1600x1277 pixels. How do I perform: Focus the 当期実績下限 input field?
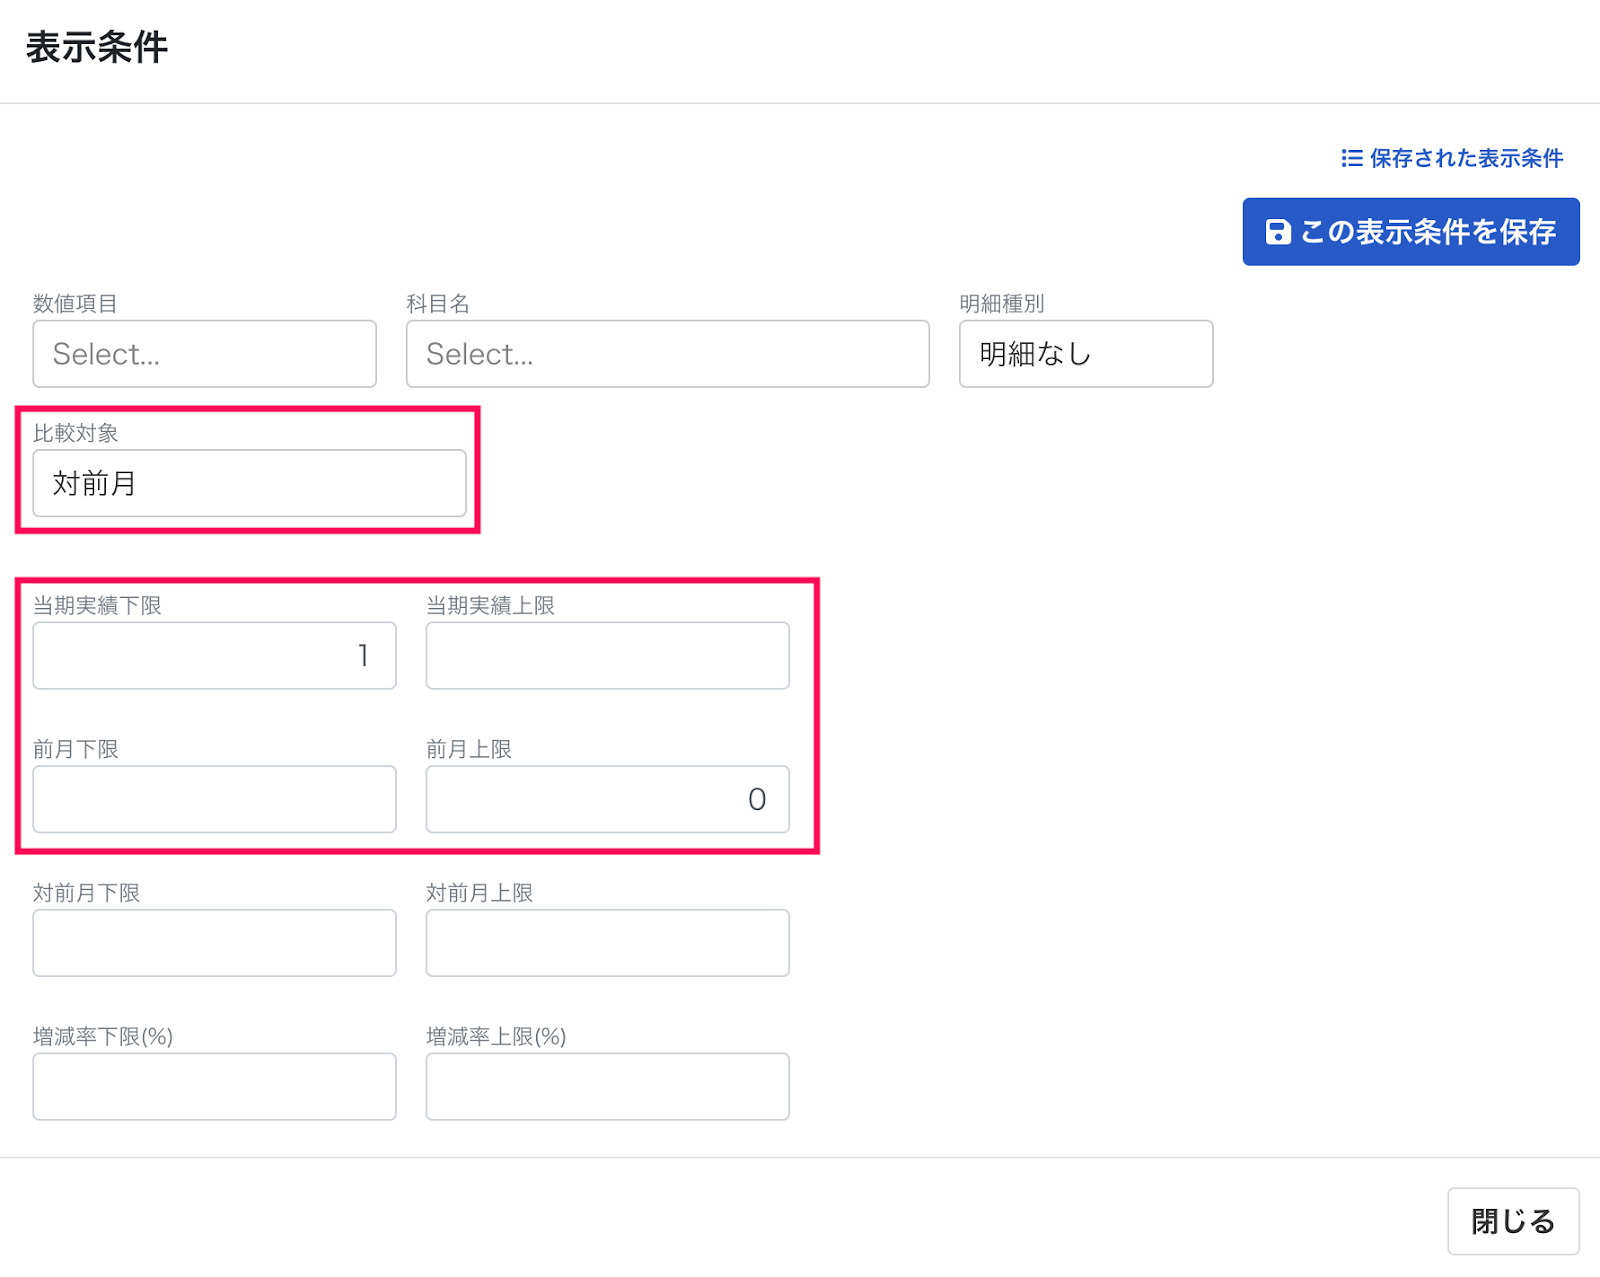(x=214, y=656)
